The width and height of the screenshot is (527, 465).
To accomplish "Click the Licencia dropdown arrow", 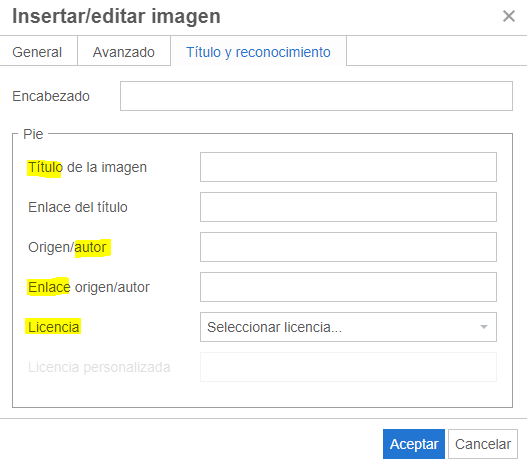I will point(484,327).
